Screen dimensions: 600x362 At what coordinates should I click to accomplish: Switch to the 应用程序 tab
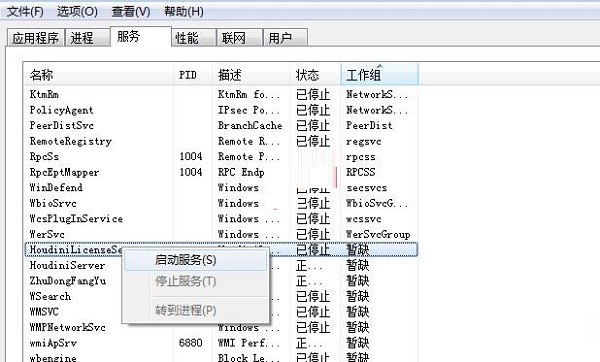[x=36, y=38]
